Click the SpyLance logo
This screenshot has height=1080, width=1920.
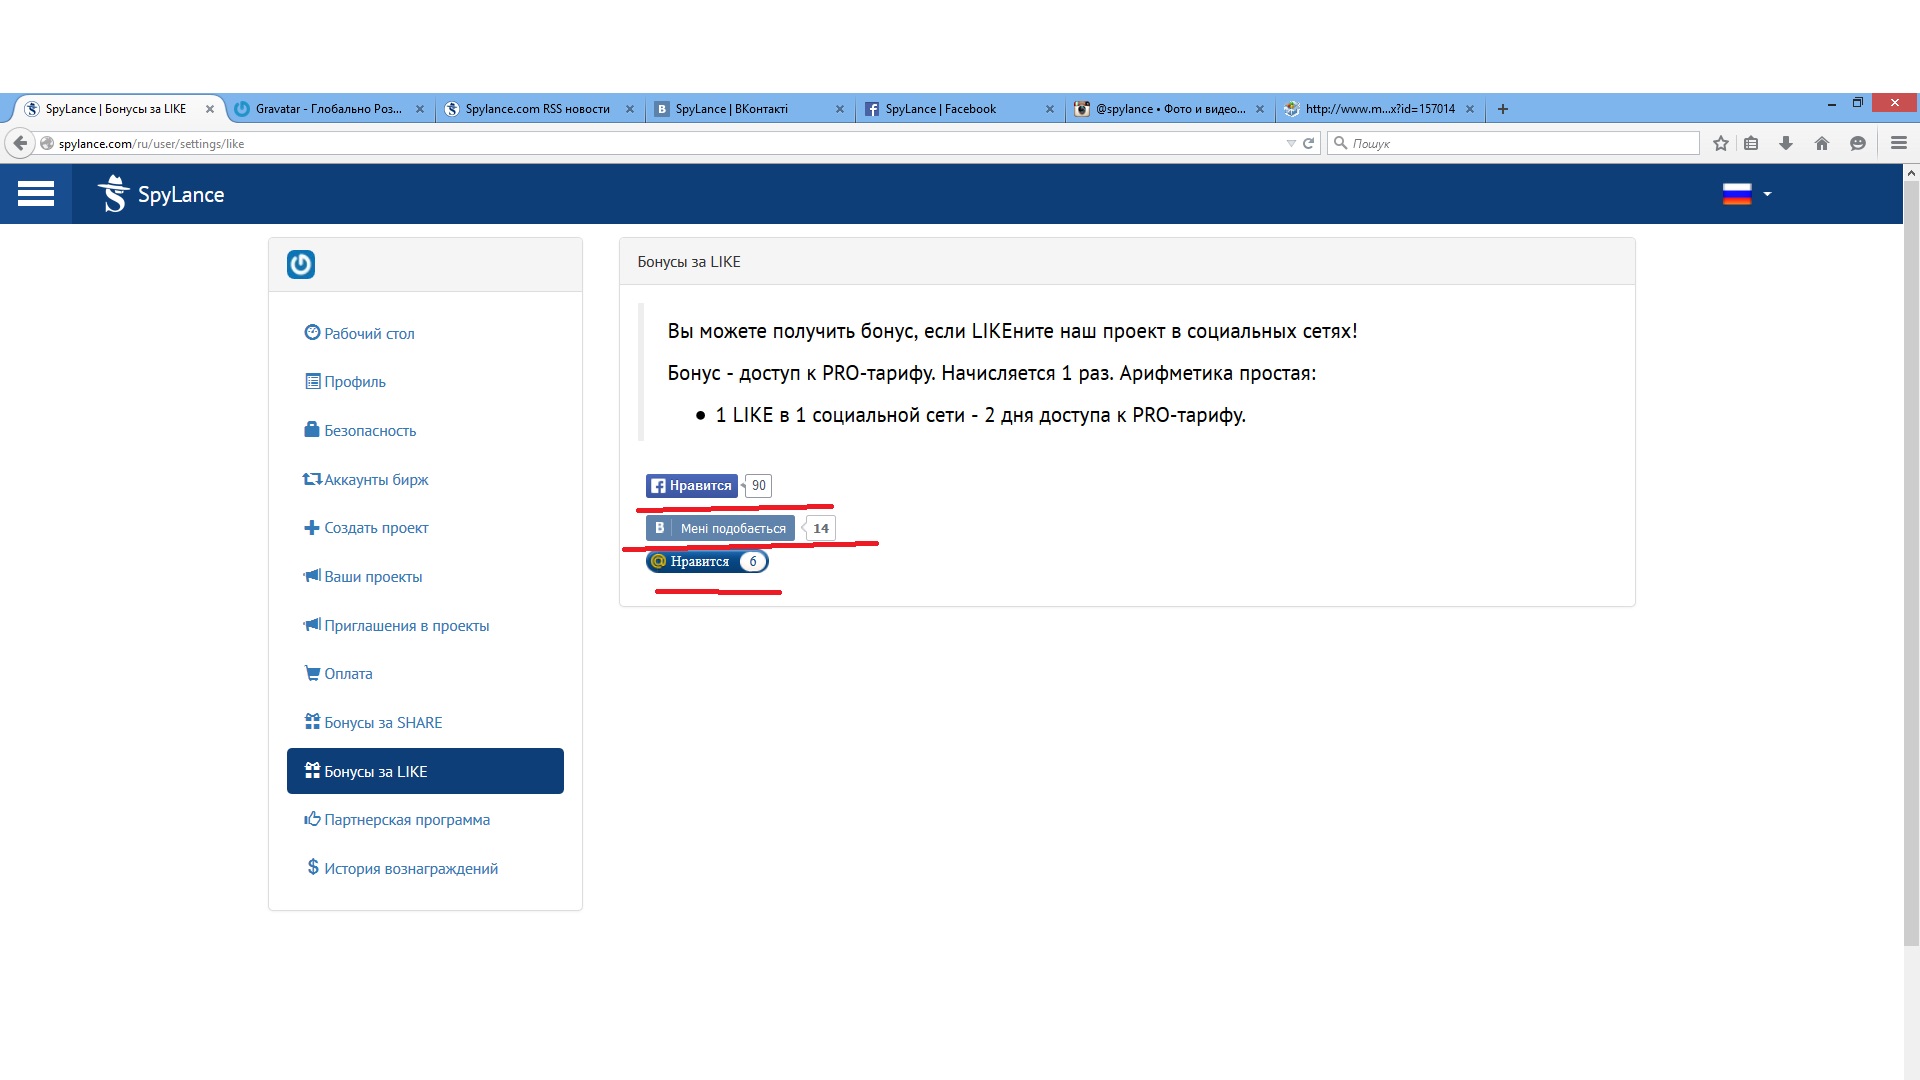click(161, 194)
